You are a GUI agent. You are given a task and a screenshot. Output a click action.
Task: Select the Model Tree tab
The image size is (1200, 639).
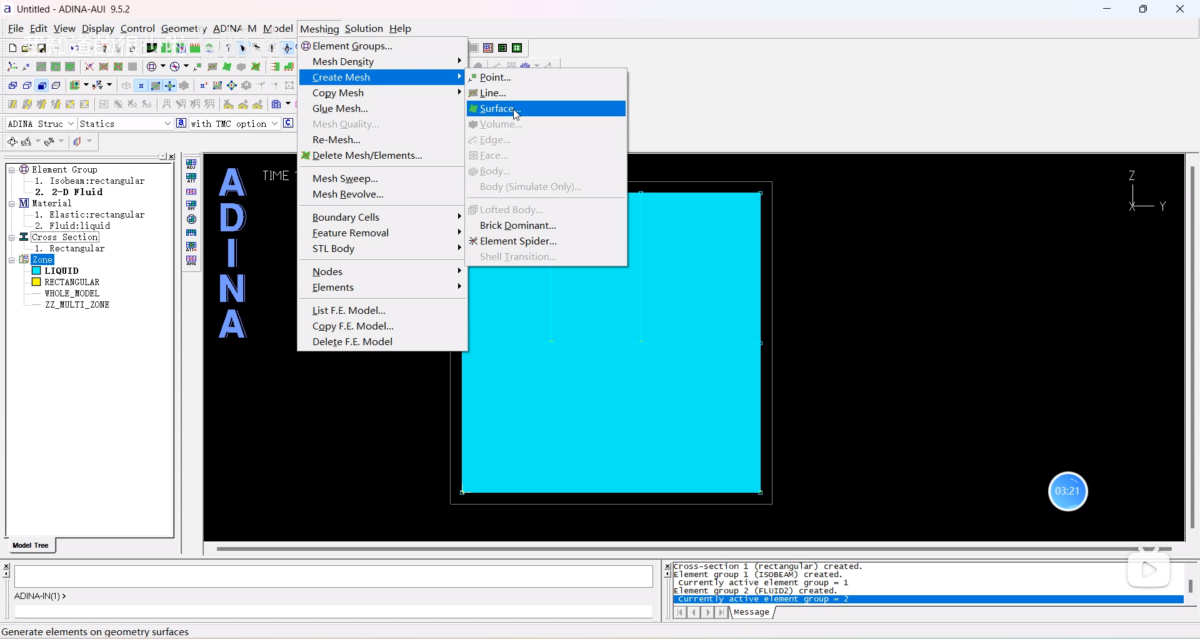coord(30,545)
